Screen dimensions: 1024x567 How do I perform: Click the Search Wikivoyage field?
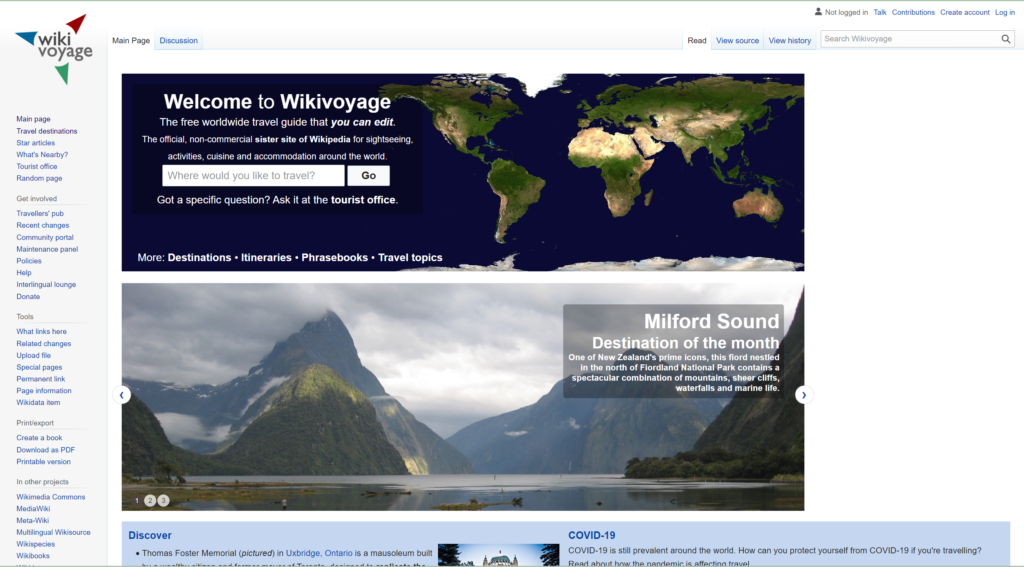point(910,39)
